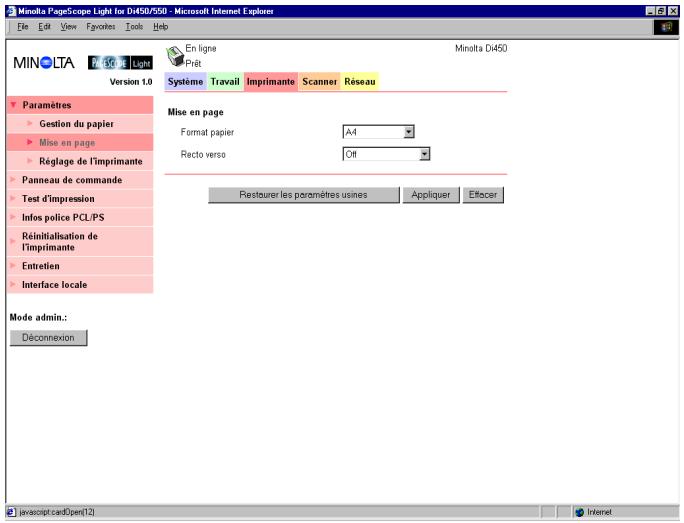Expand Infos police PCL/PS arrow
This screenshot has height=523, width=684.
coord(13,217)
